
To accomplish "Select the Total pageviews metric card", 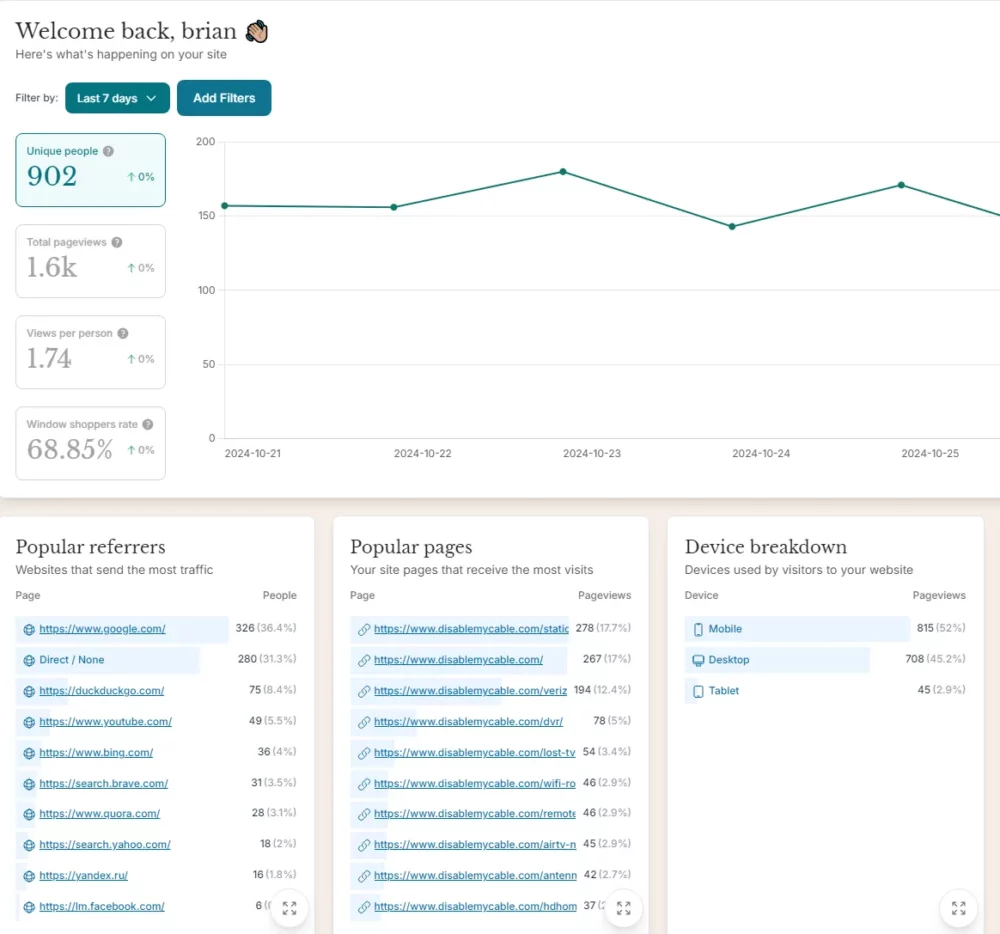I will pyautogui.click(x=90, y=260).
